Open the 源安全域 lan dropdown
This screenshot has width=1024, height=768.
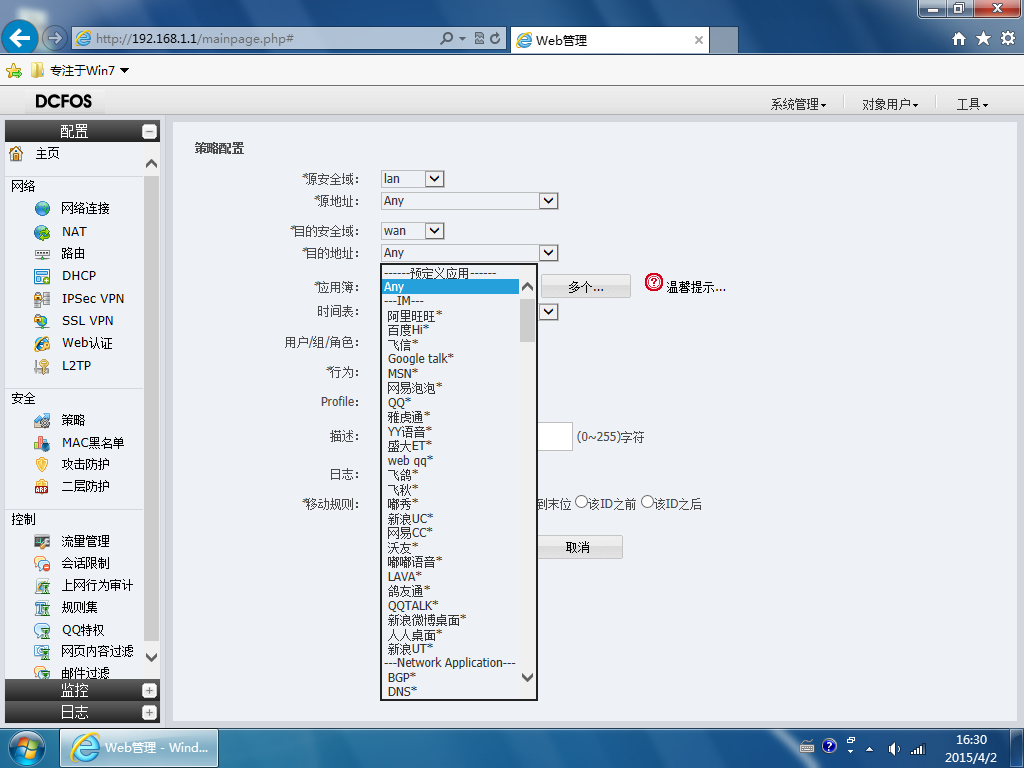[413, 179]
